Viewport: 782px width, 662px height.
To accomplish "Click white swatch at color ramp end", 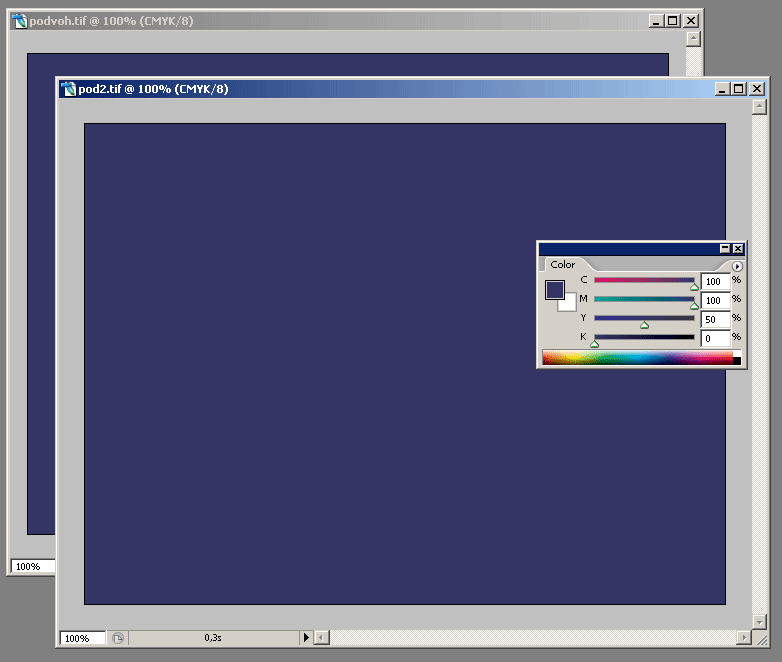I will tap(737, 354).
